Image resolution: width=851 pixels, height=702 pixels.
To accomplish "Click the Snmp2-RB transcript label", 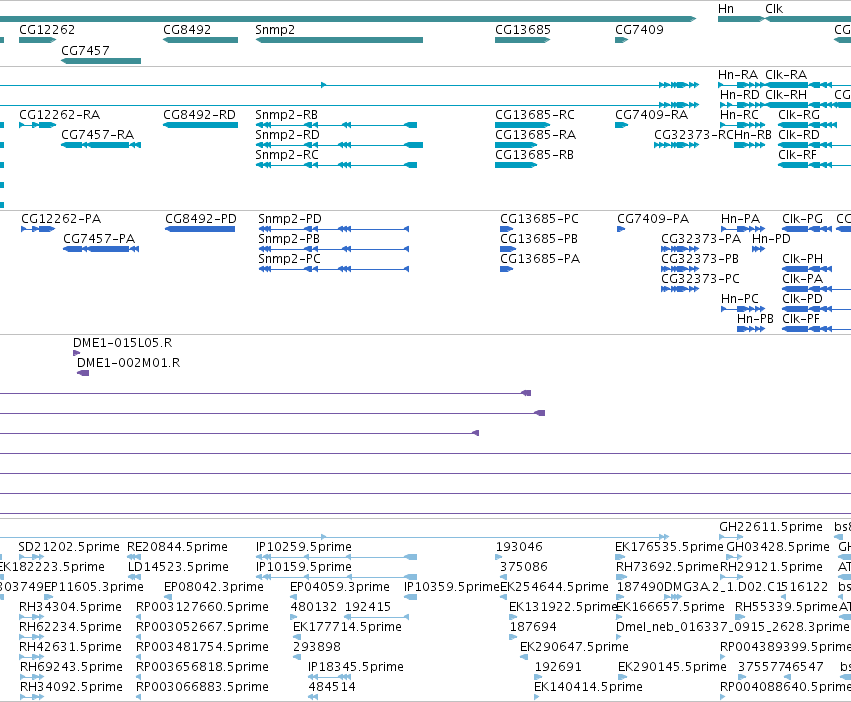I will point(287,115).
